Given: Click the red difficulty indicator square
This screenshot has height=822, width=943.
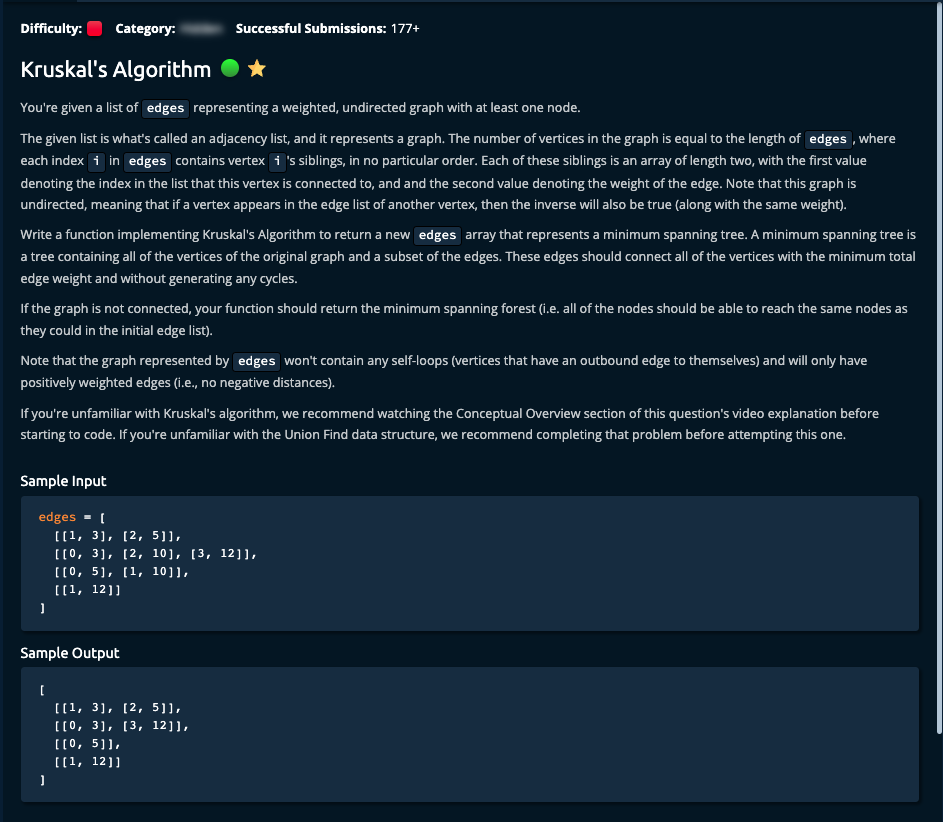Looking at the screenshot, I should pyautogui.click(x=95, y=29).
